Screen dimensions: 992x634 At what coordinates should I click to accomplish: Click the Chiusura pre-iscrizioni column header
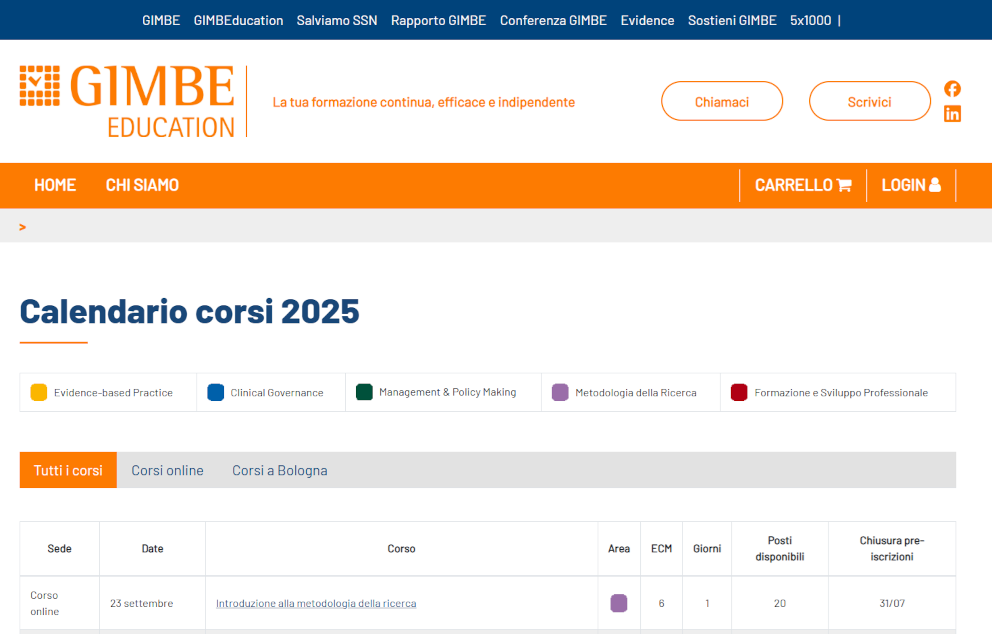point(891,549)
